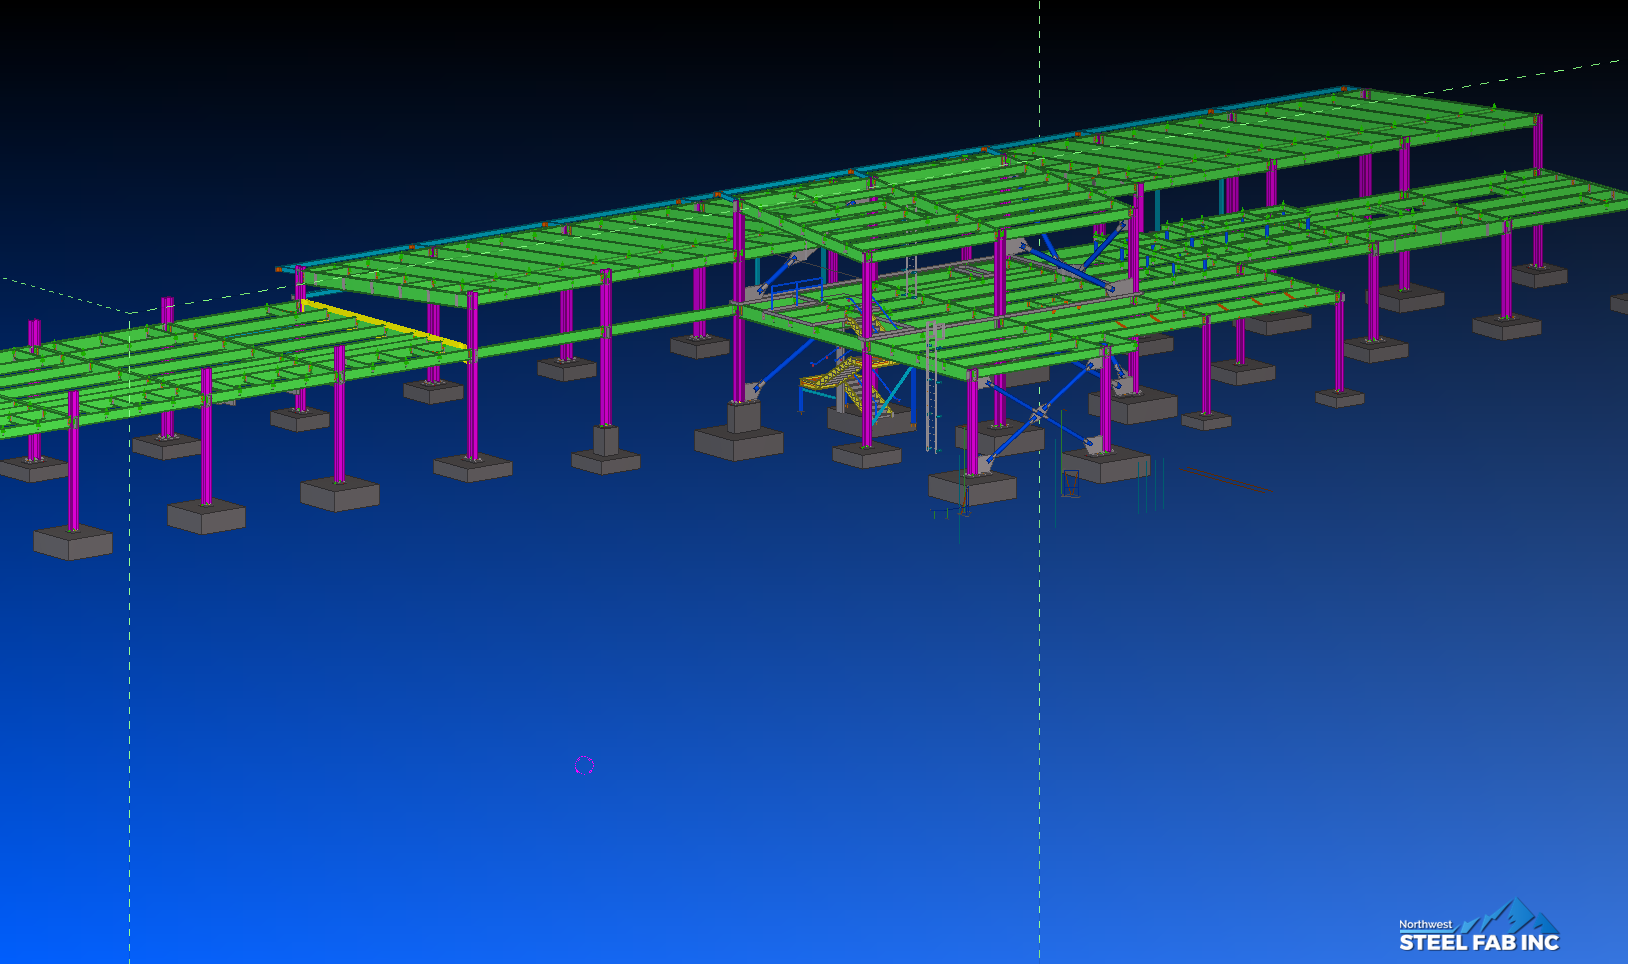Click the blue handrail on the mezzanine opening
Image resolution: width=1628 pixels, height=964 pixels.
click(x=796, y=288)
